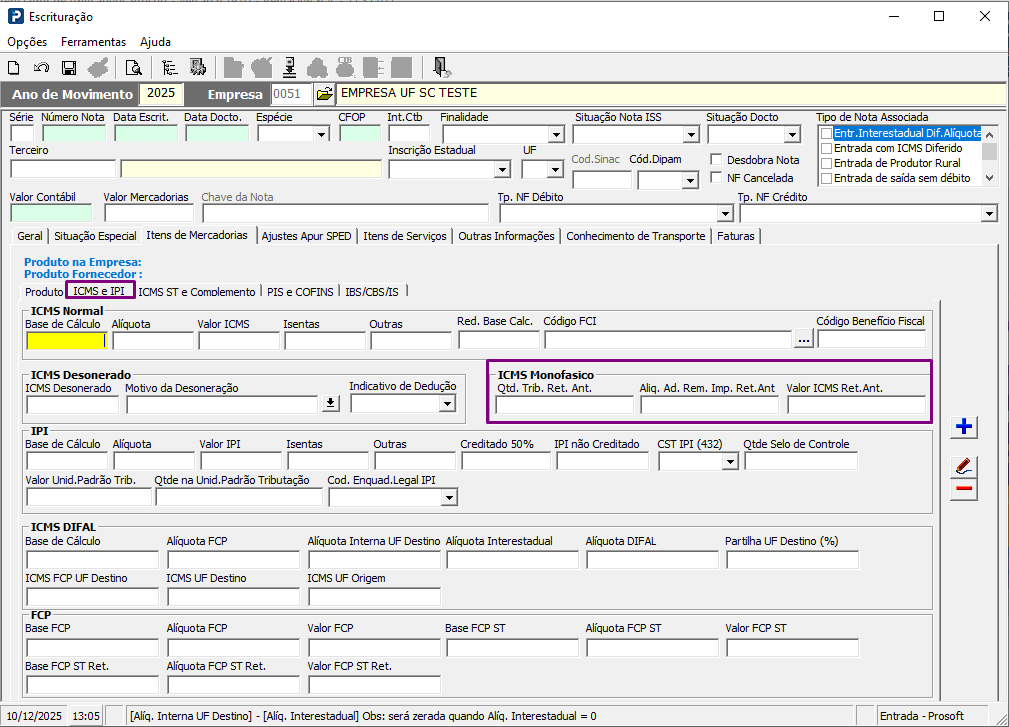Click the Save floppy disk icon
Viewport: 1009px width, 727px height.
69,68
